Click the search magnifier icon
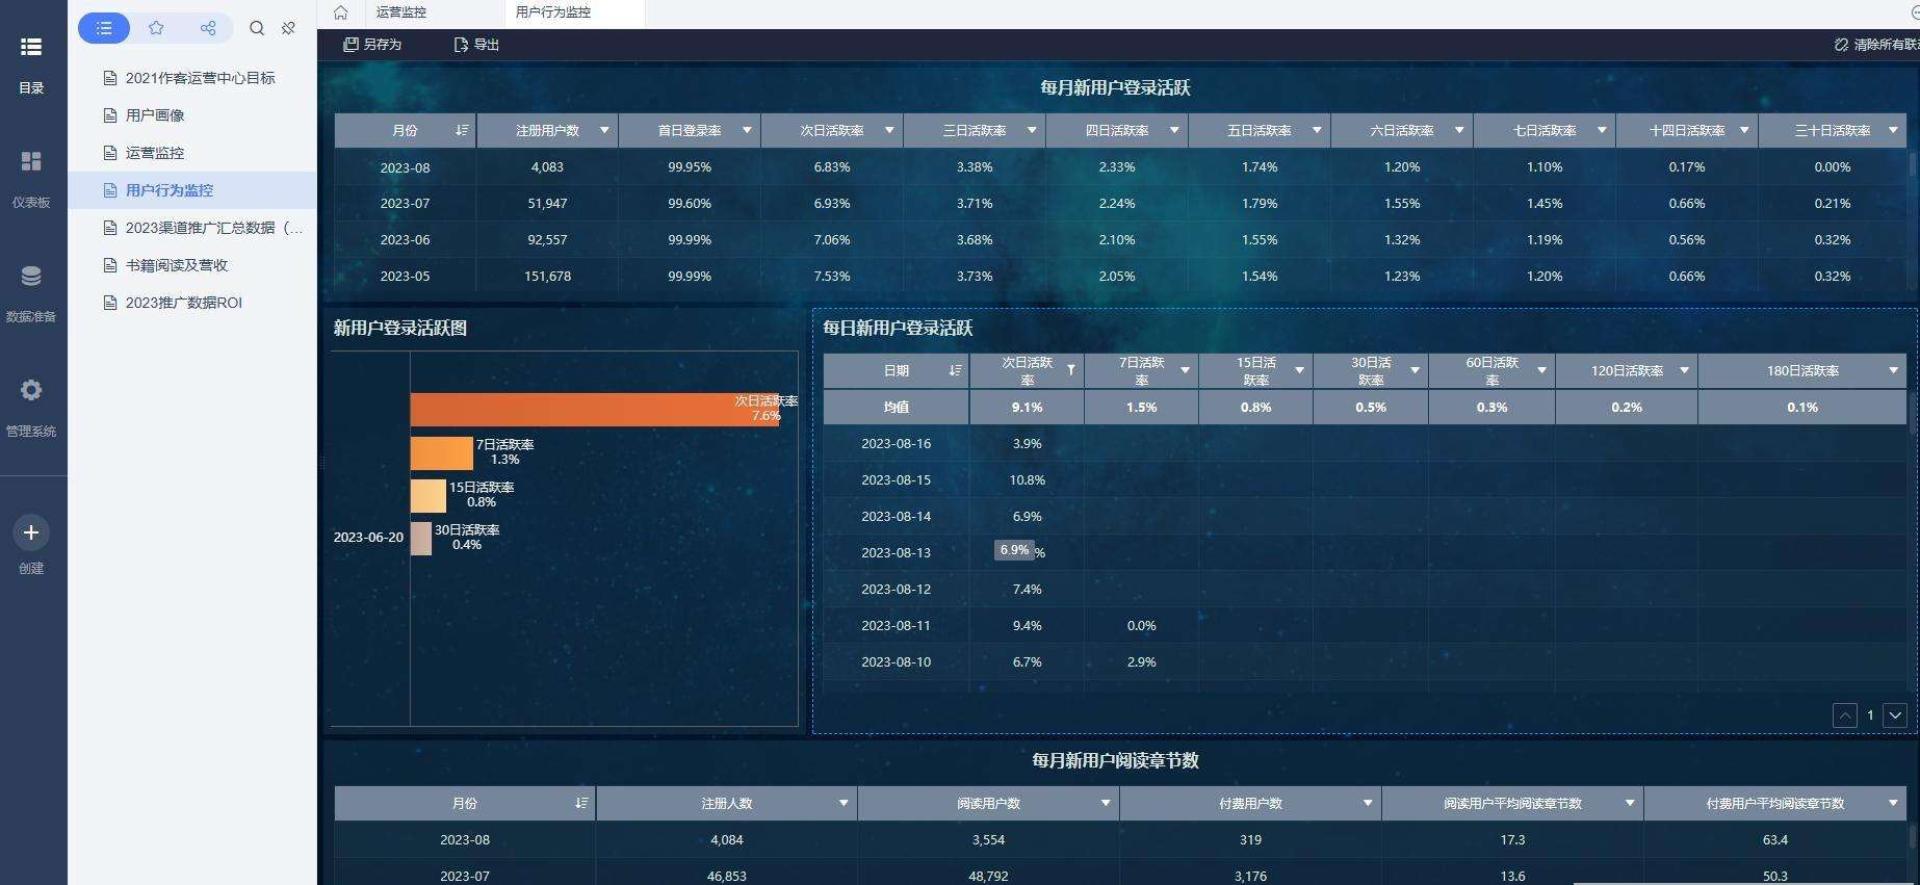The height and width of the screenshot is (885, 1920). (x=257, y=28)
